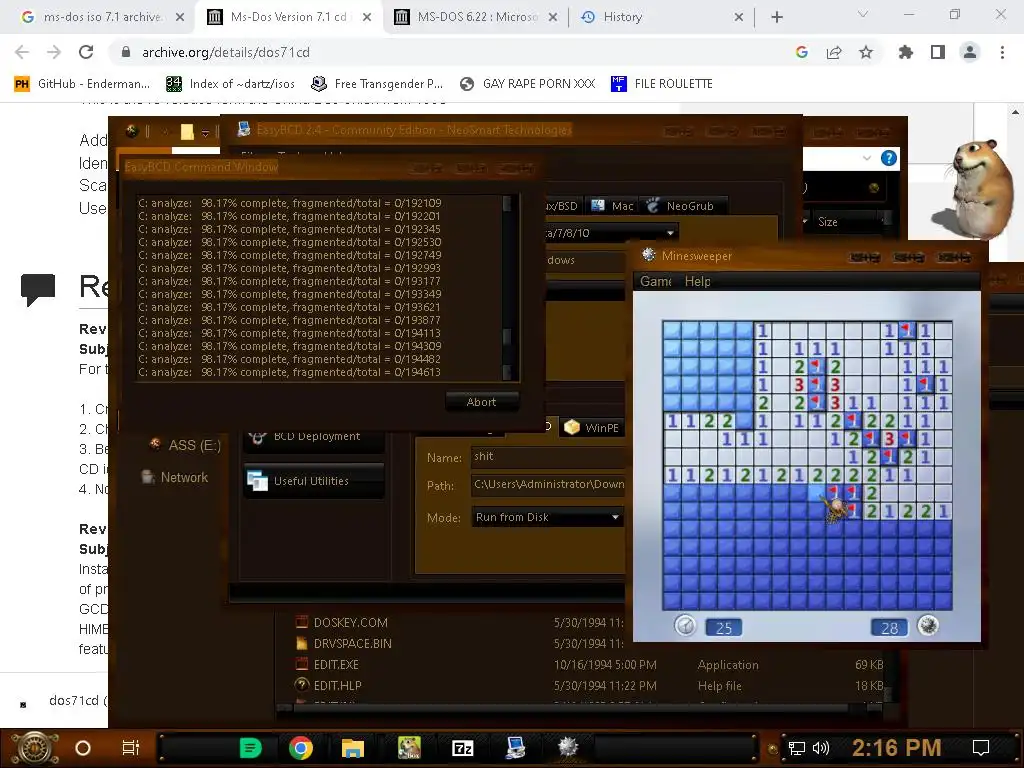Switch to the History Chrome tab
The image size is (1024, 768).
click(660, 17)
